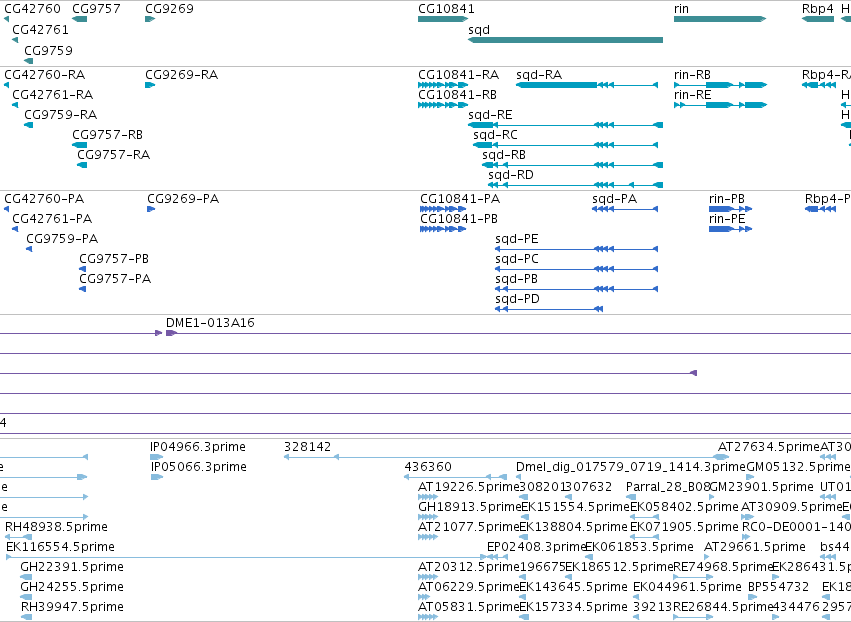Click protein CG9269-PA label
851x622 pixels.
click(x=183, y=199)
